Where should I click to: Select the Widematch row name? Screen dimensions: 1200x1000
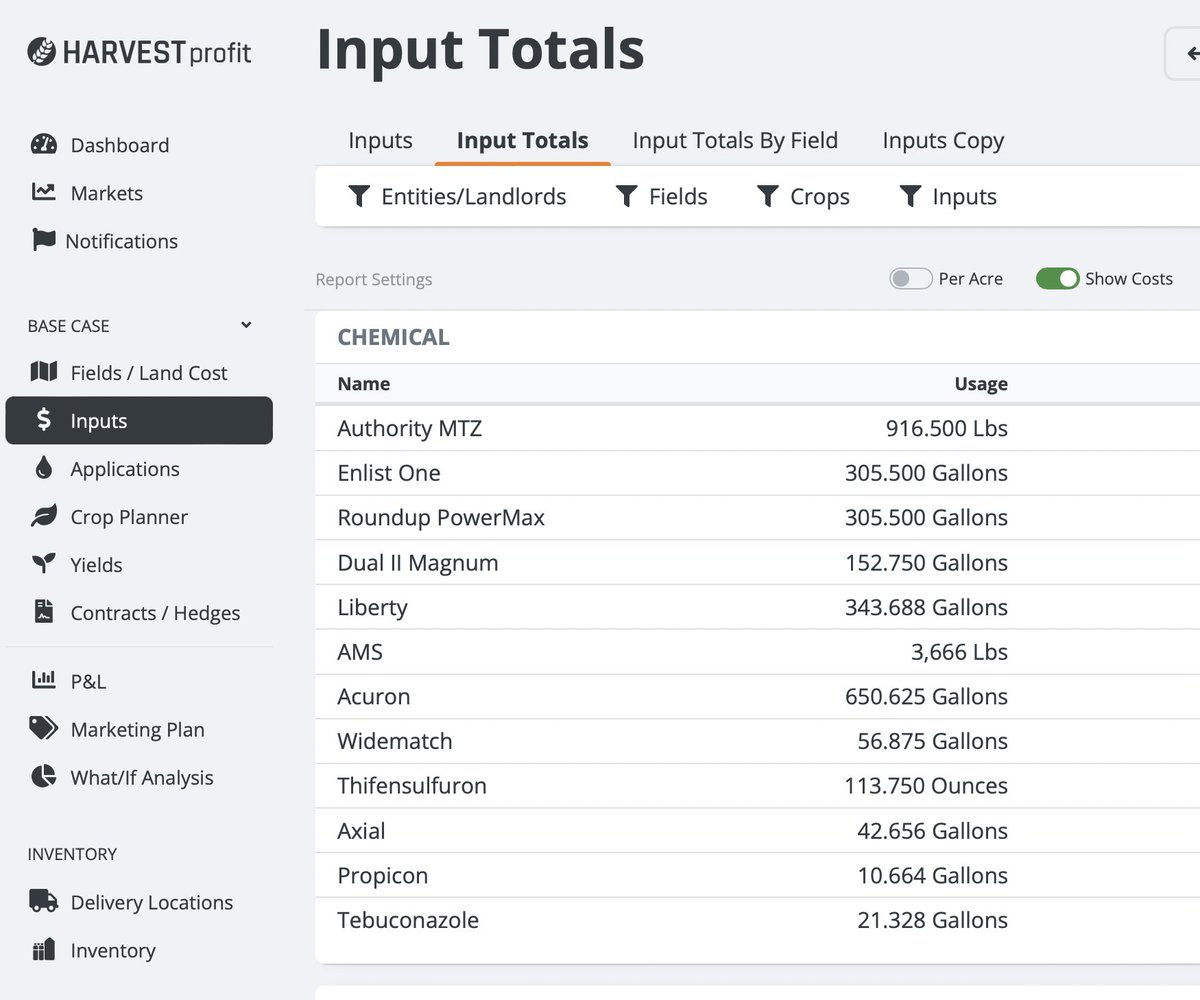pos(395,741)
